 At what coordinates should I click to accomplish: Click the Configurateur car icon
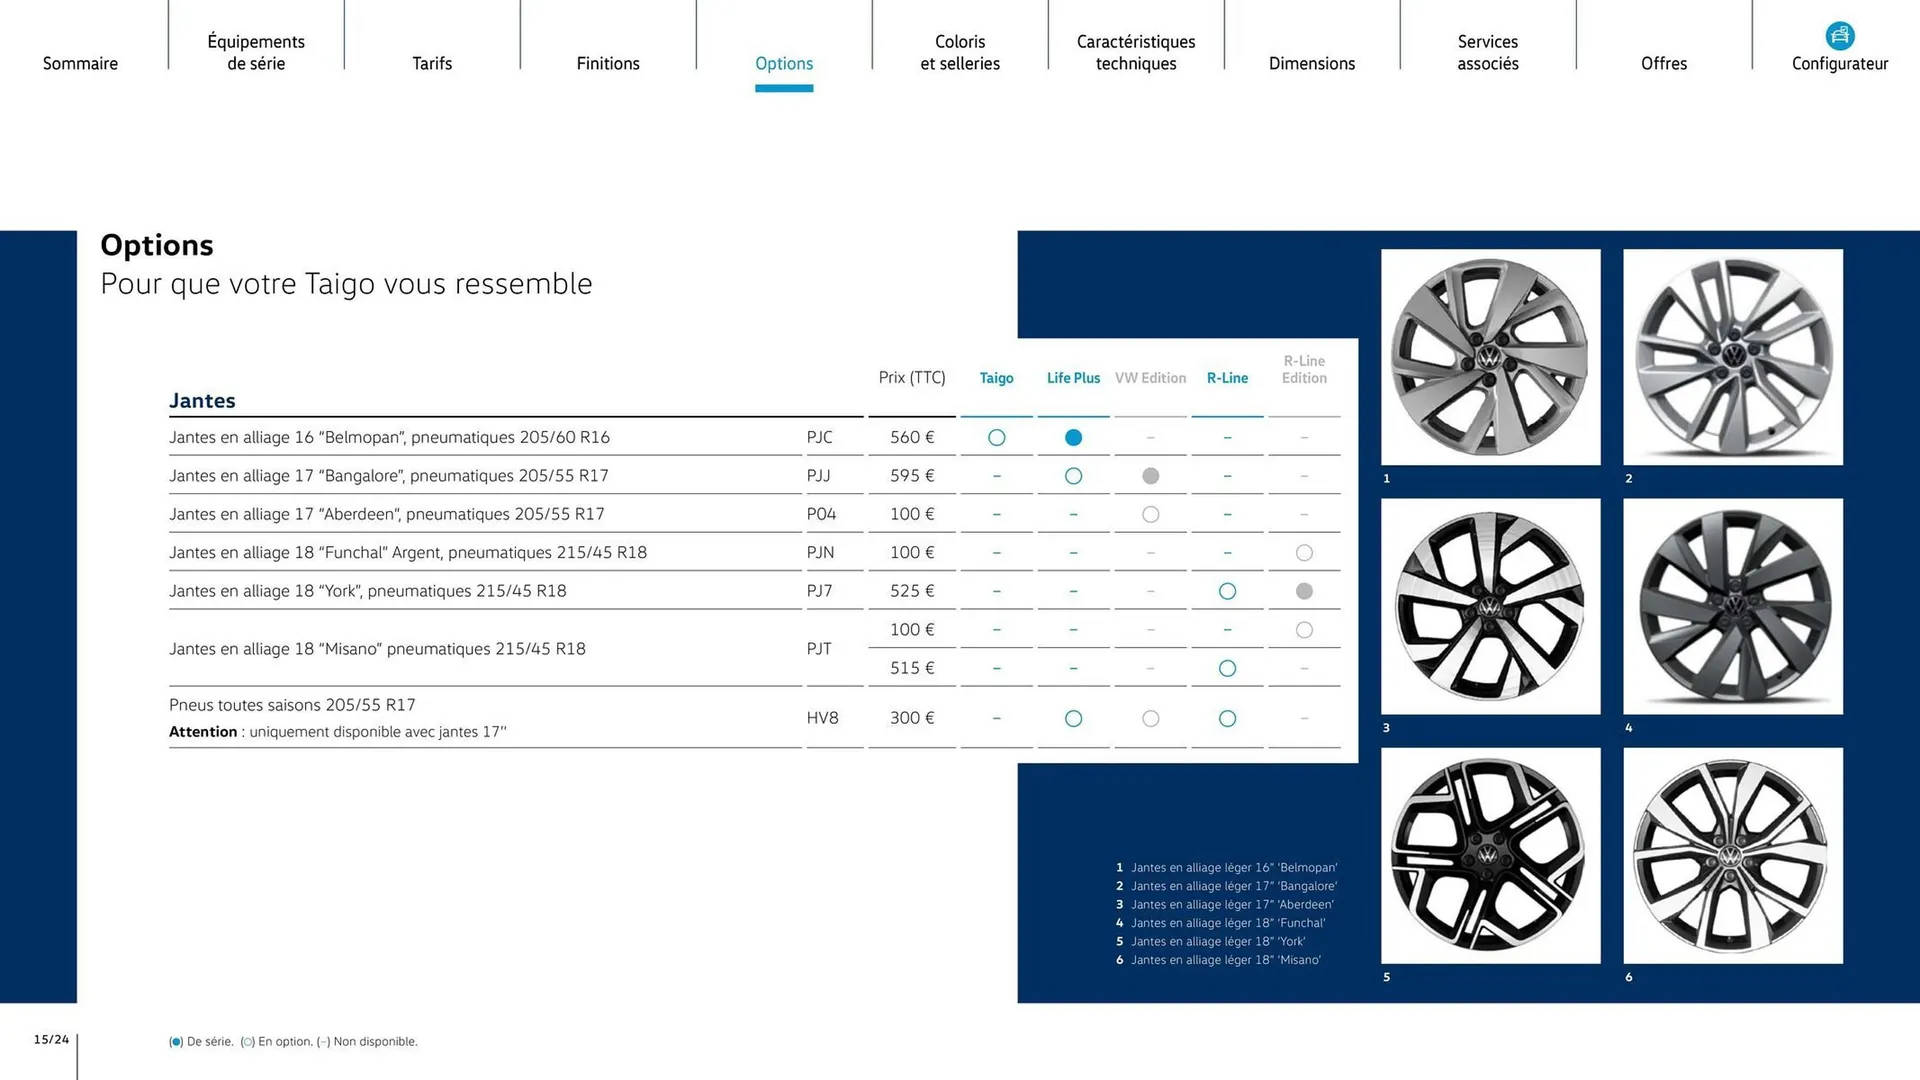(1839, 36)
